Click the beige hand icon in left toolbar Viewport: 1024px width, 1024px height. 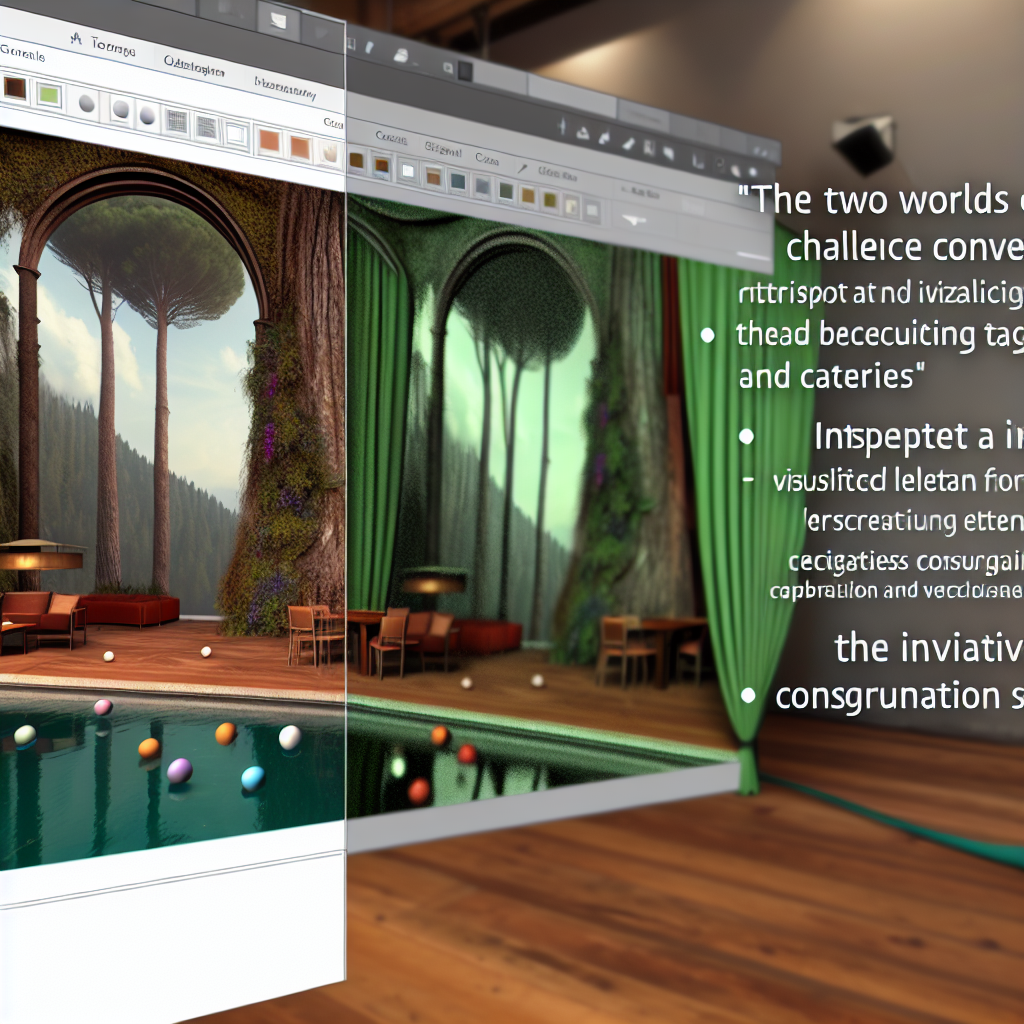pyautogui.click(x=328, y=152)
